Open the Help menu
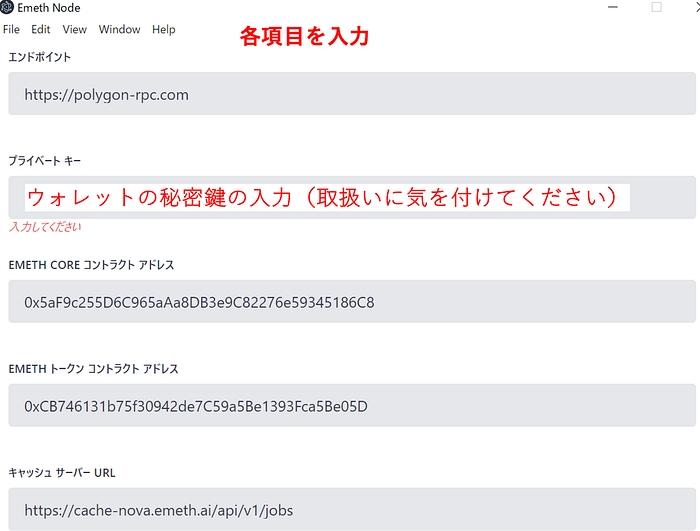The height and width of the screenshot is (531, 700). point(164,30)
